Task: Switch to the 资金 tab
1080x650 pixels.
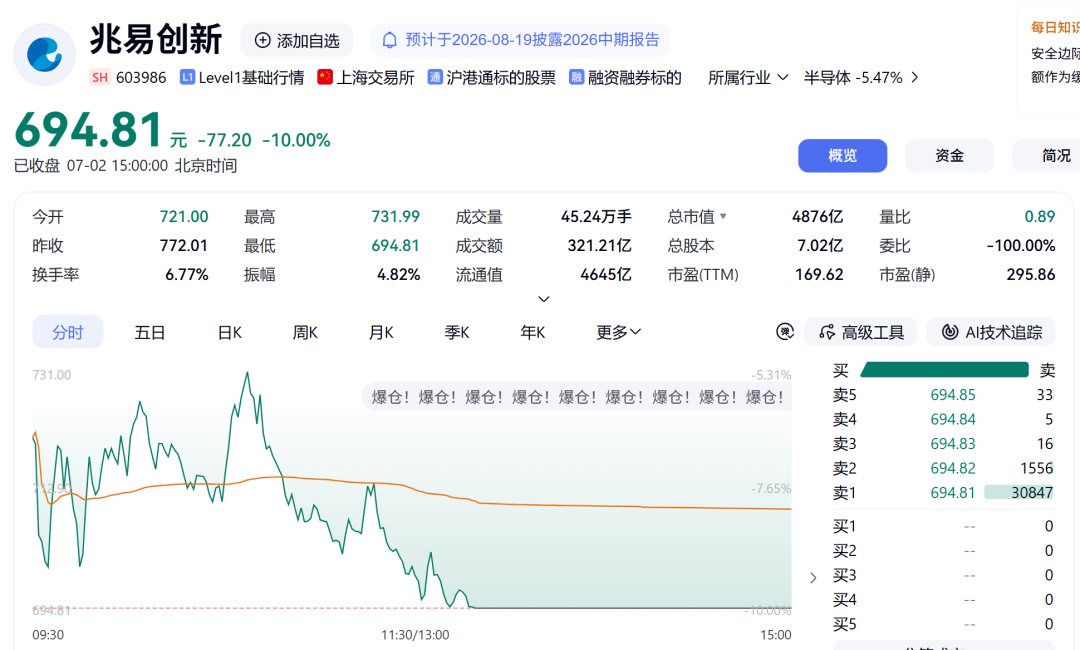Action: 949,156
